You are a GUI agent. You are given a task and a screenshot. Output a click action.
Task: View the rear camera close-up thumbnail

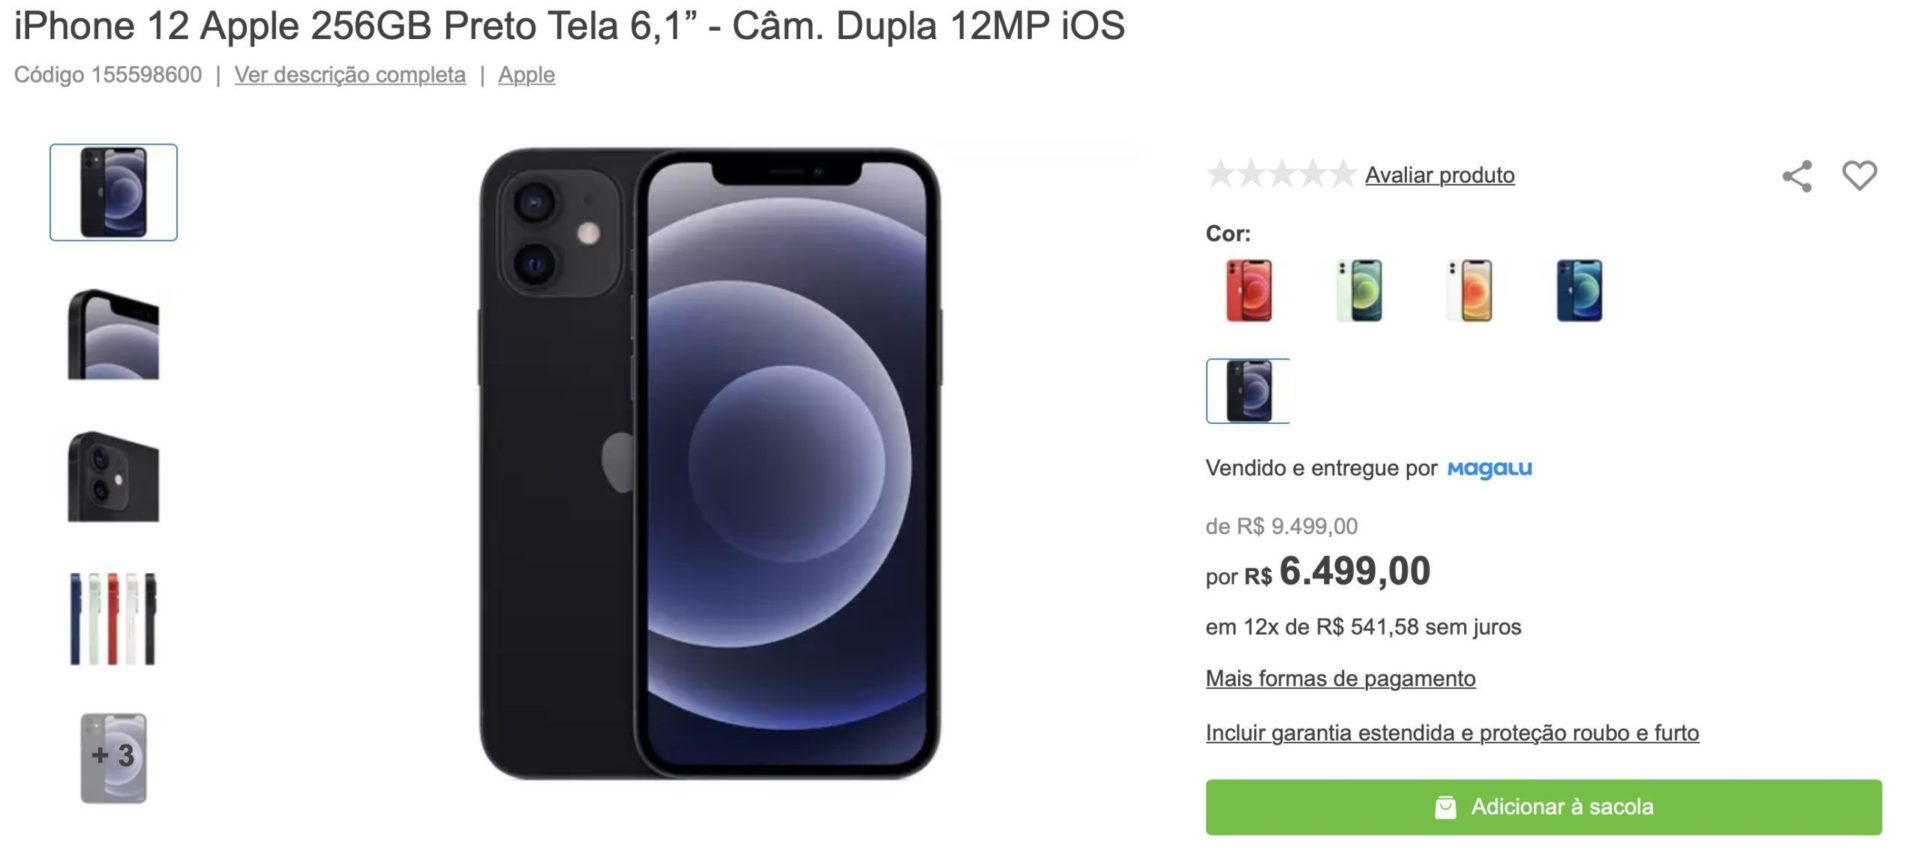click(x=114, y=476)
